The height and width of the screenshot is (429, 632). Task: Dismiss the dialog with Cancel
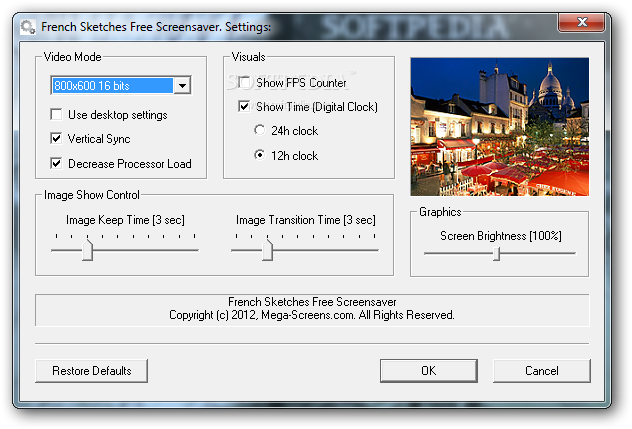pyautogui.click(x=542, y=371)
